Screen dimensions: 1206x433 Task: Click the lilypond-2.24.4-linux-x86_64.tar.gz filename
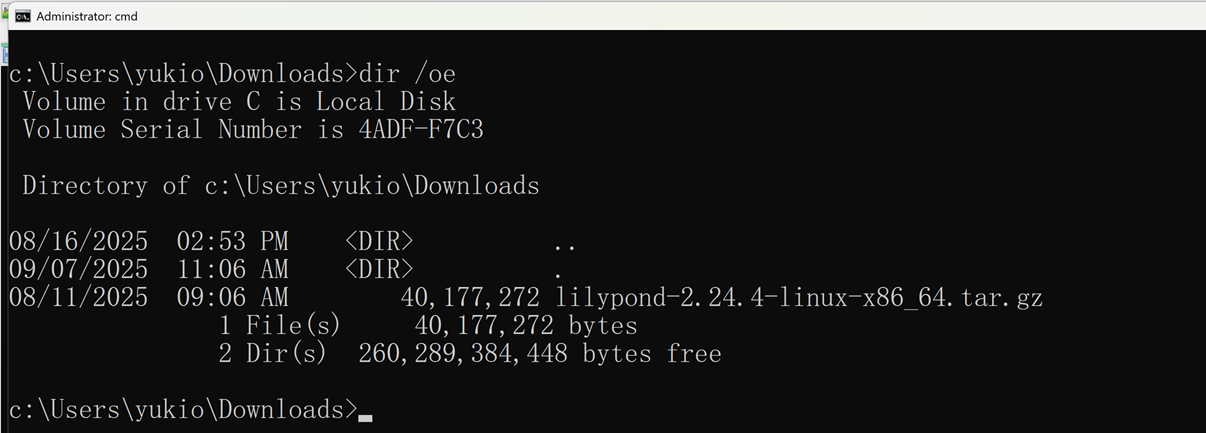coord(799,297)
